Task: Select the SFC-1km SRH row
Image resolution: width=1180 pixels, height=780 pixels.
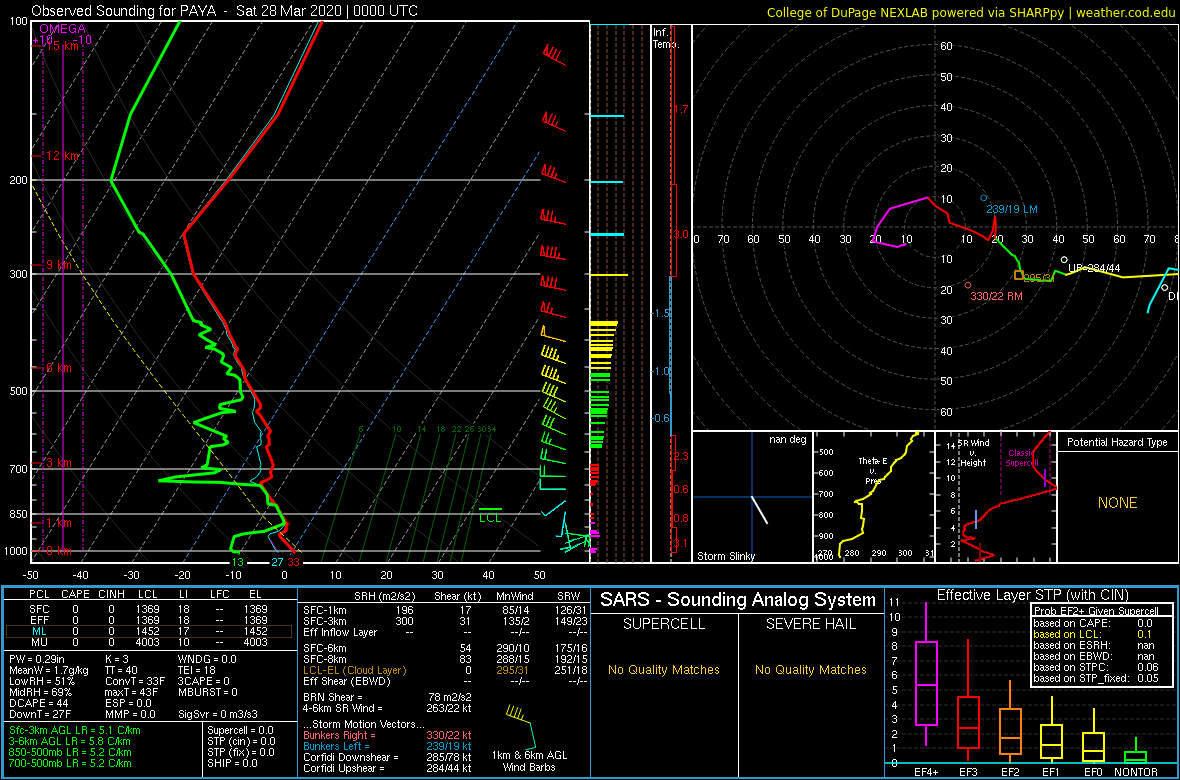Action: tap(446, 611)
